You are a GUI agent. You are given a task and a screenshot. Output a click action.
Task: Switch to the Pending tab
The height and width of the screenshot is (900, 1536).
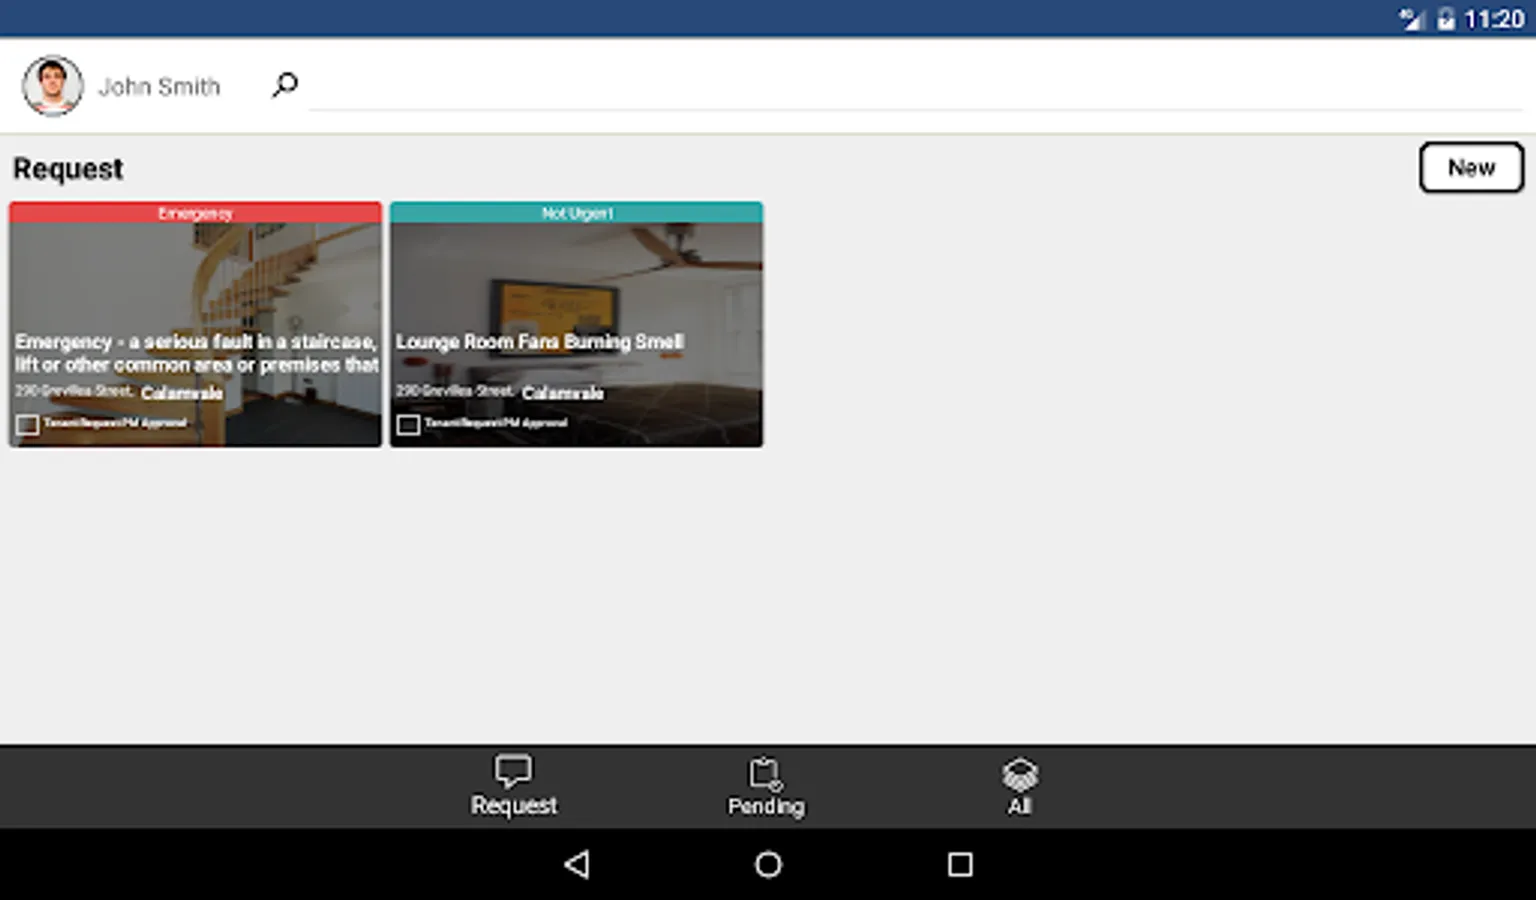pos(766,786)
